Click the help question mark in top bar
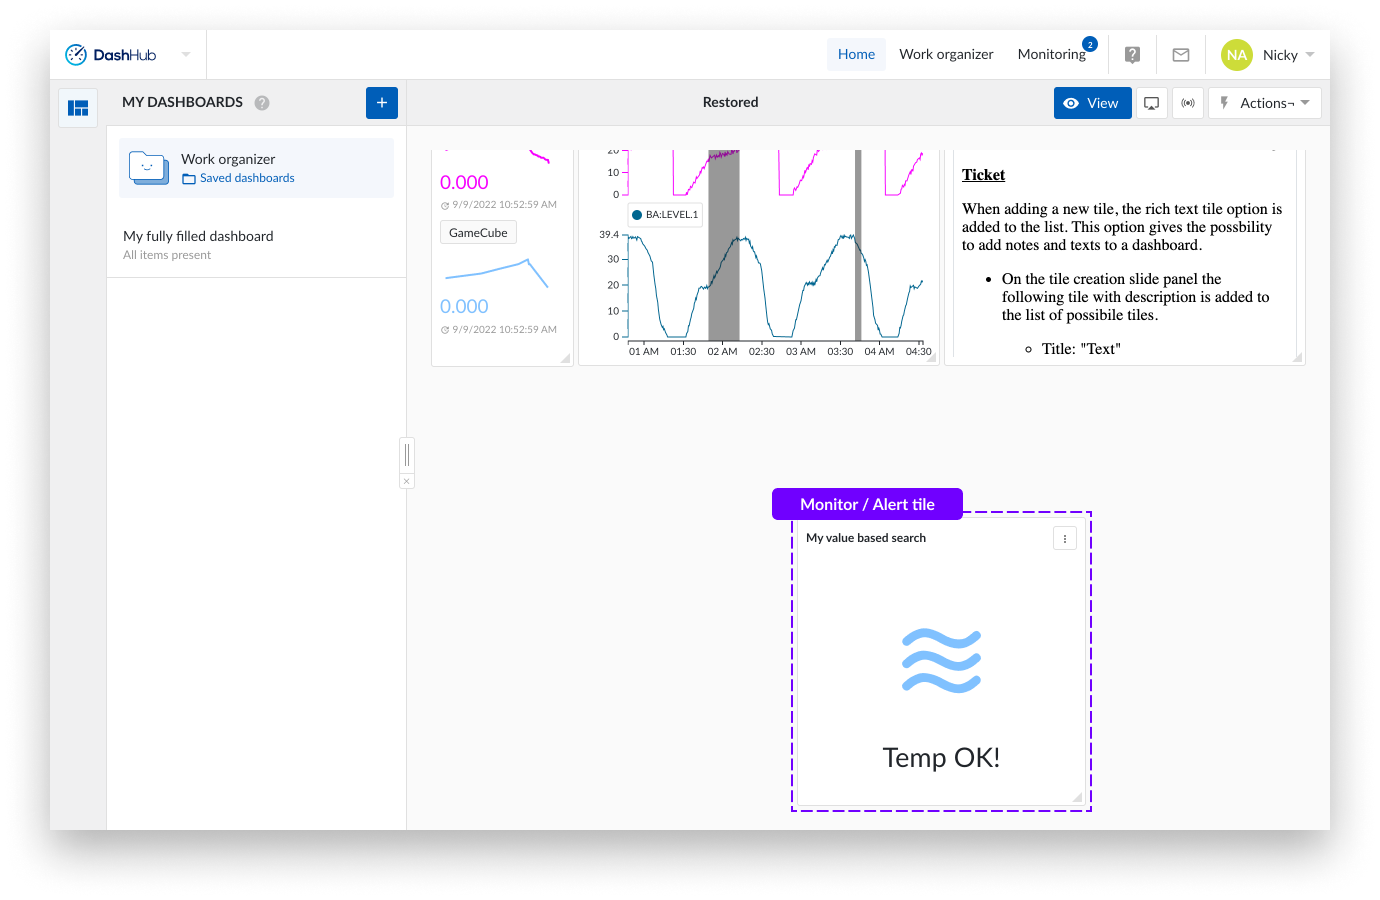This screenshot has width=1380, height=900. click(x=1132, y=55)
